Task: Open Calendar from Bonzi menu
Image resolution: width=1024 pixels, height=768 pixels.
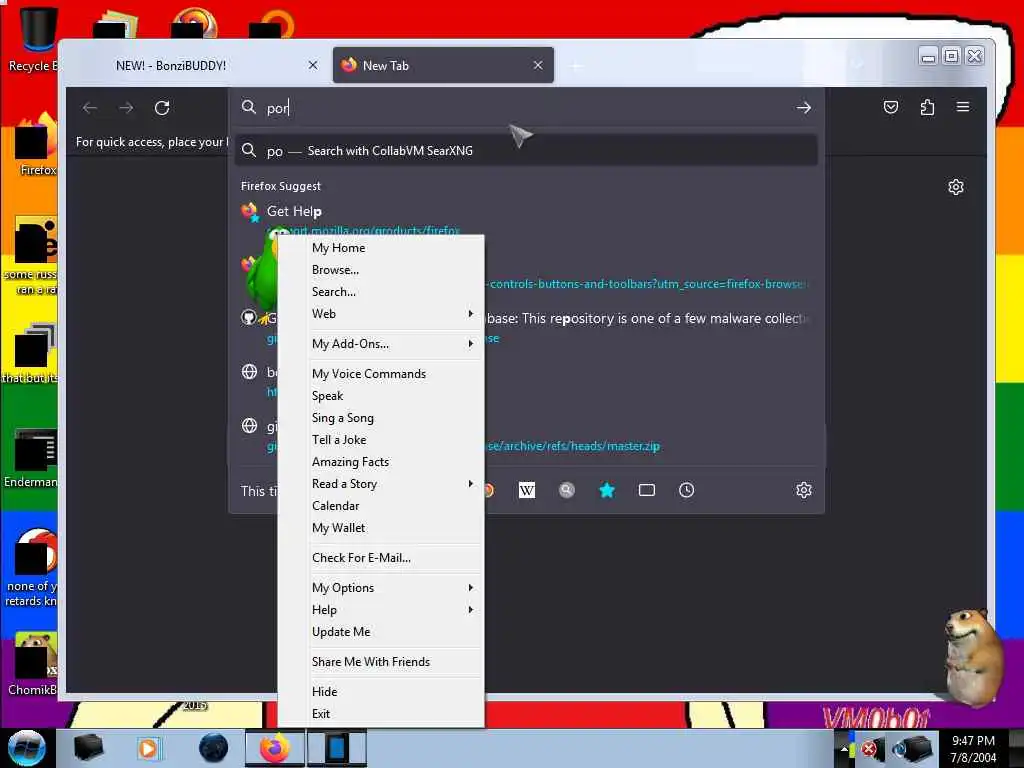Action: pos(381,506)
